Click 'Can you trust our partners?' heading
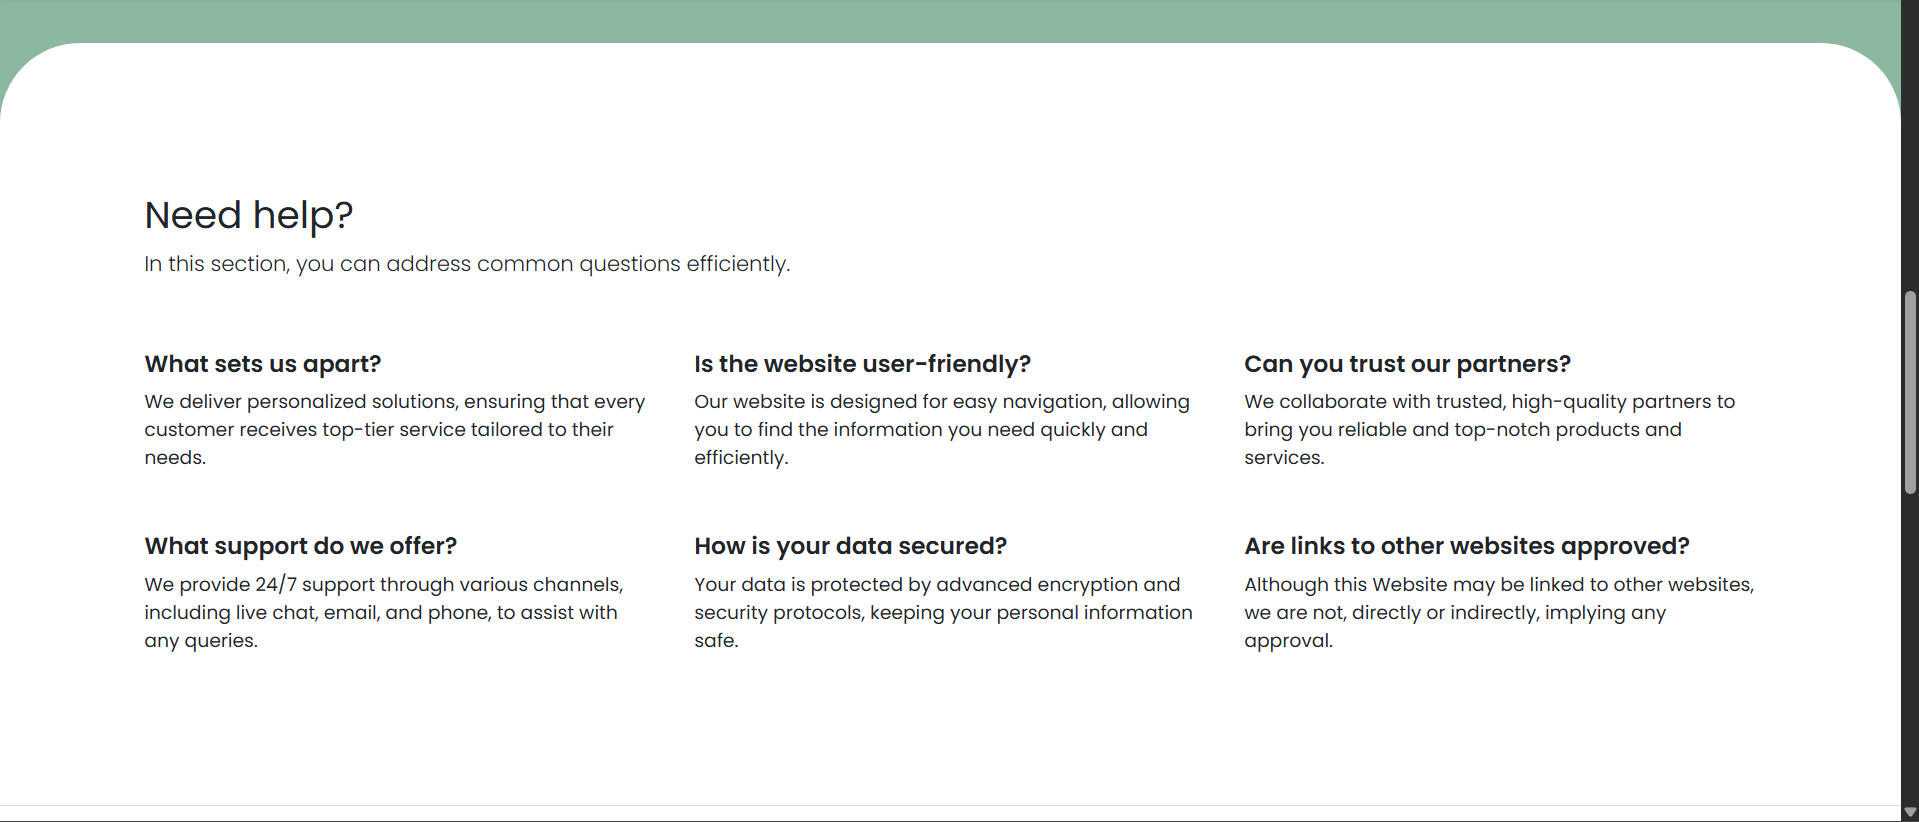The image size is (1919, 822). click(x=1407, y=364)
